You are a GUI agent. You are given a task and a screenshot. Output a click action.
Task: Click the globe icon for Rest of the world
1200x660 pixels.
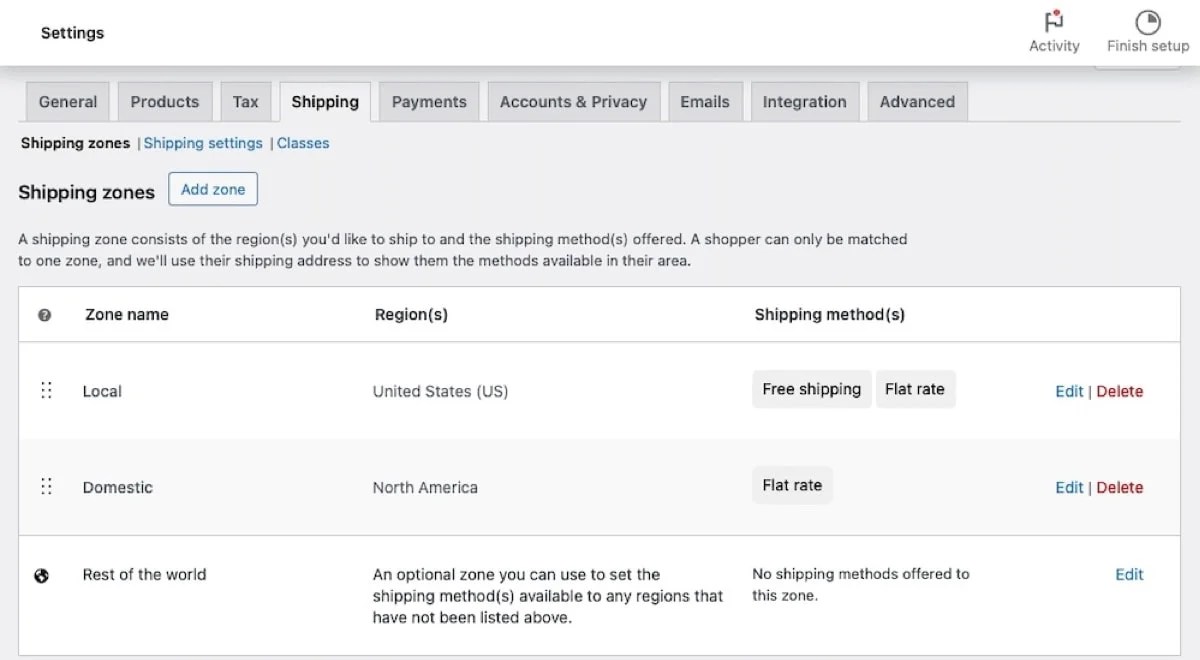click(x=42, y=575)
